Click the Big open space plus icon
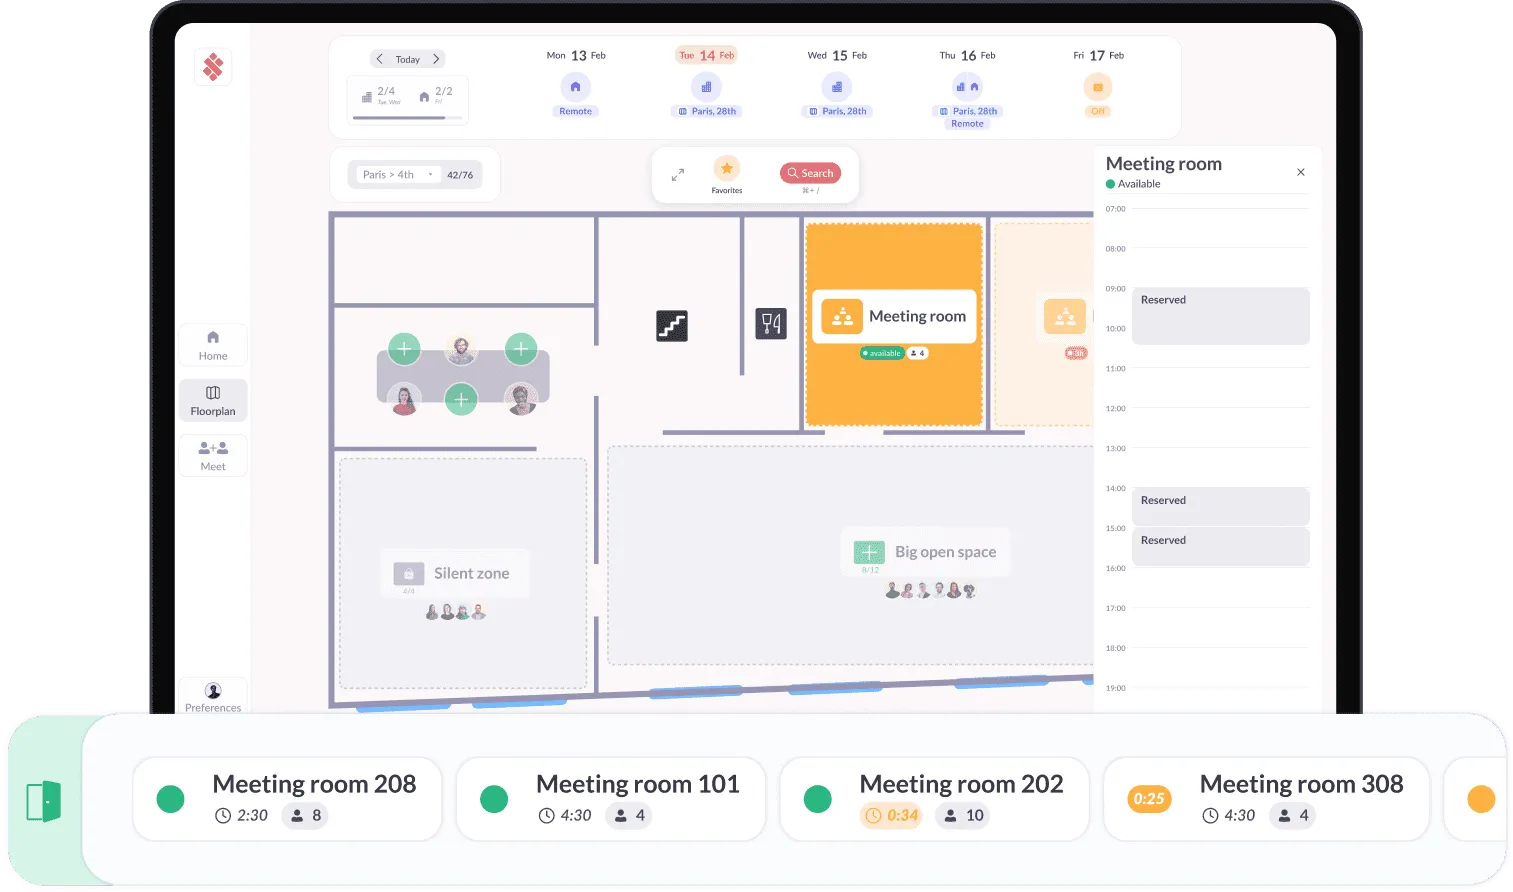Viewport: 1513px width, 892px height. (869, 552)
